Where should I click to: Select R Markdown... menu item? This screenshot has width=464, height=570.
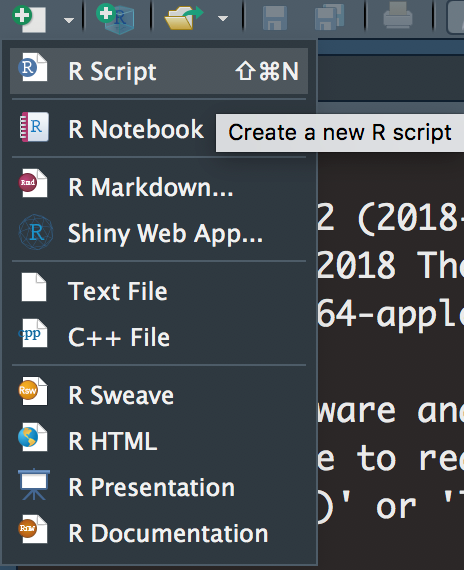coord(159,187)
